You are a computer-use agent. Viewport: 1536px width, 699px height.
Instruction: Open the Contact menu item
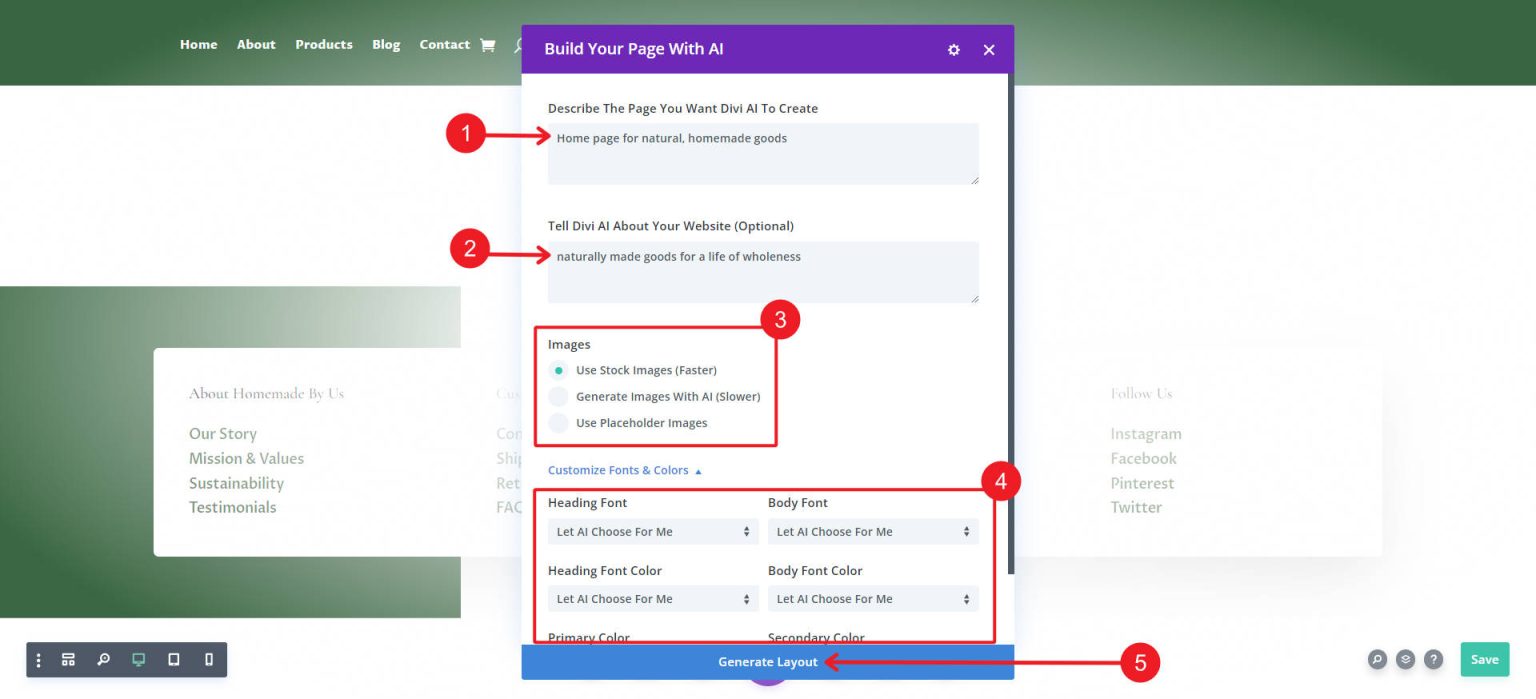coord(444,45)
